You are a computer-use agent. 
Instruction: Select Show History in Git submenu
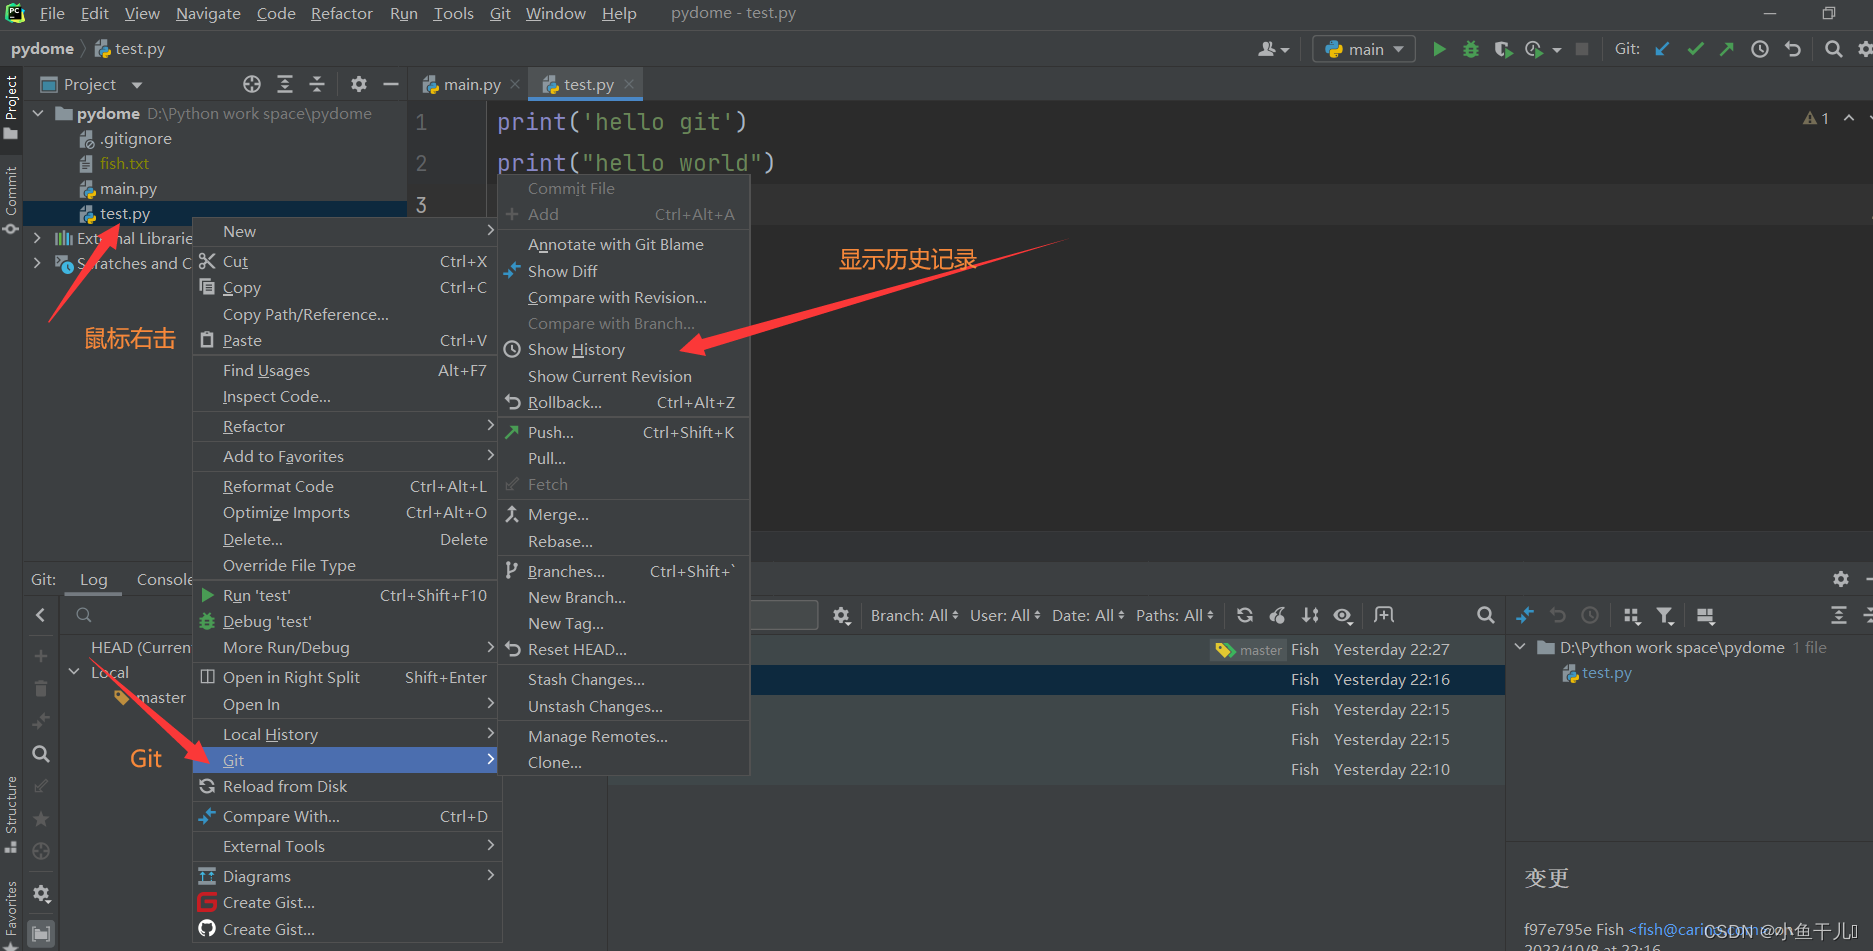(624, 349)
